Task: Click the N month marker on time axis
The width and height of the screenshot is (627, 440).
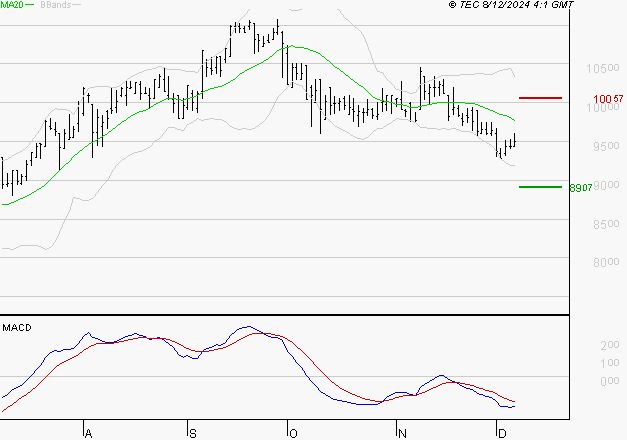Action: [402, 434]
